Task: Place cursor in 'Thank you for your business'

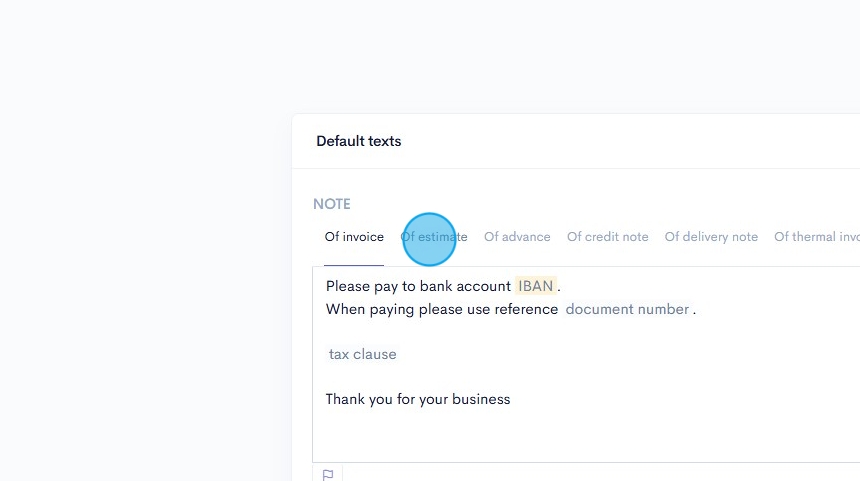Action: [417, 399]
